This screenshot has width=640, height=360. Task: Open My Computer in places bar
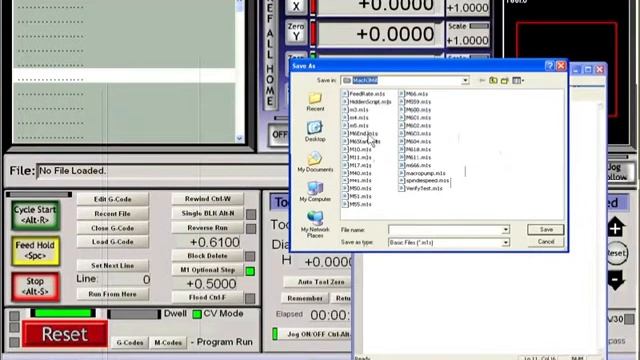pos(315,191)
